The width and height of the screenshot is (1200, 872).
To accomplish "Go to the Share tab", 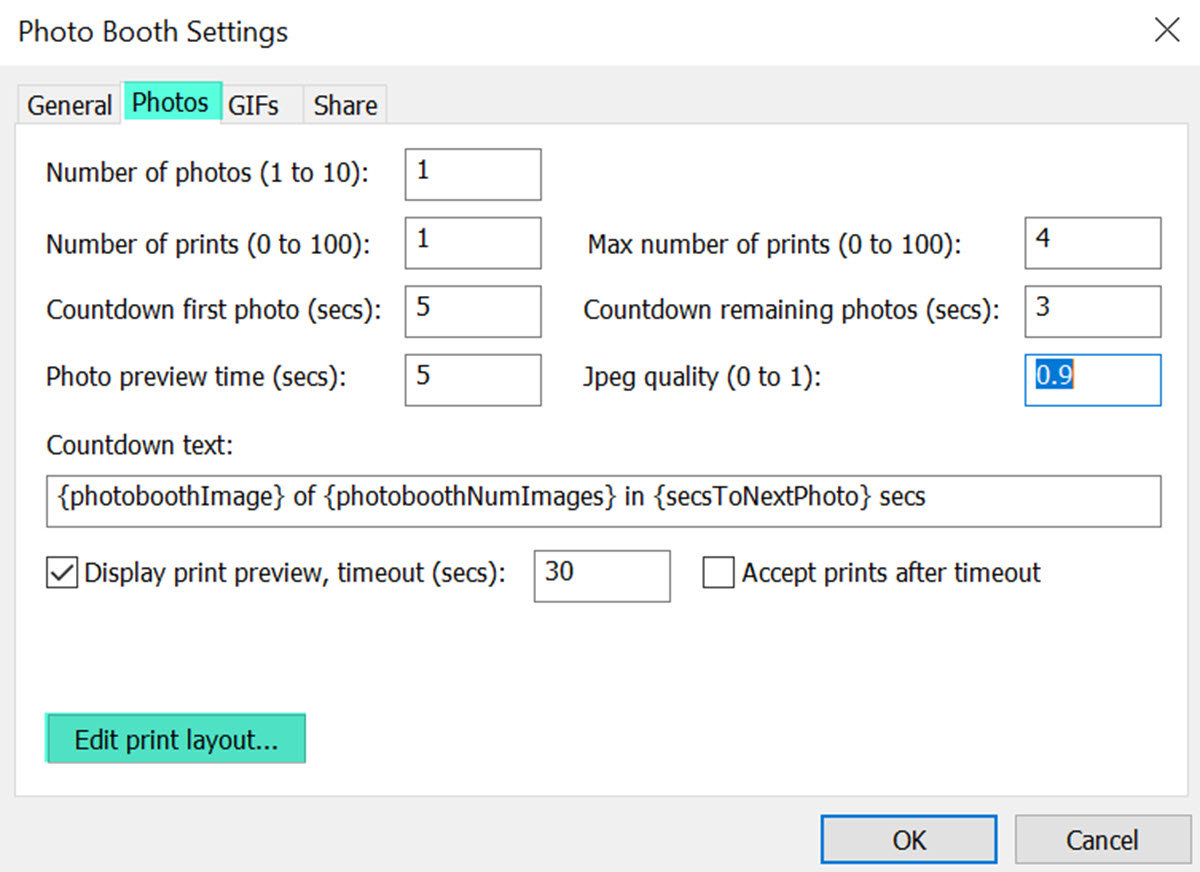I will click(x=345, y=105).
